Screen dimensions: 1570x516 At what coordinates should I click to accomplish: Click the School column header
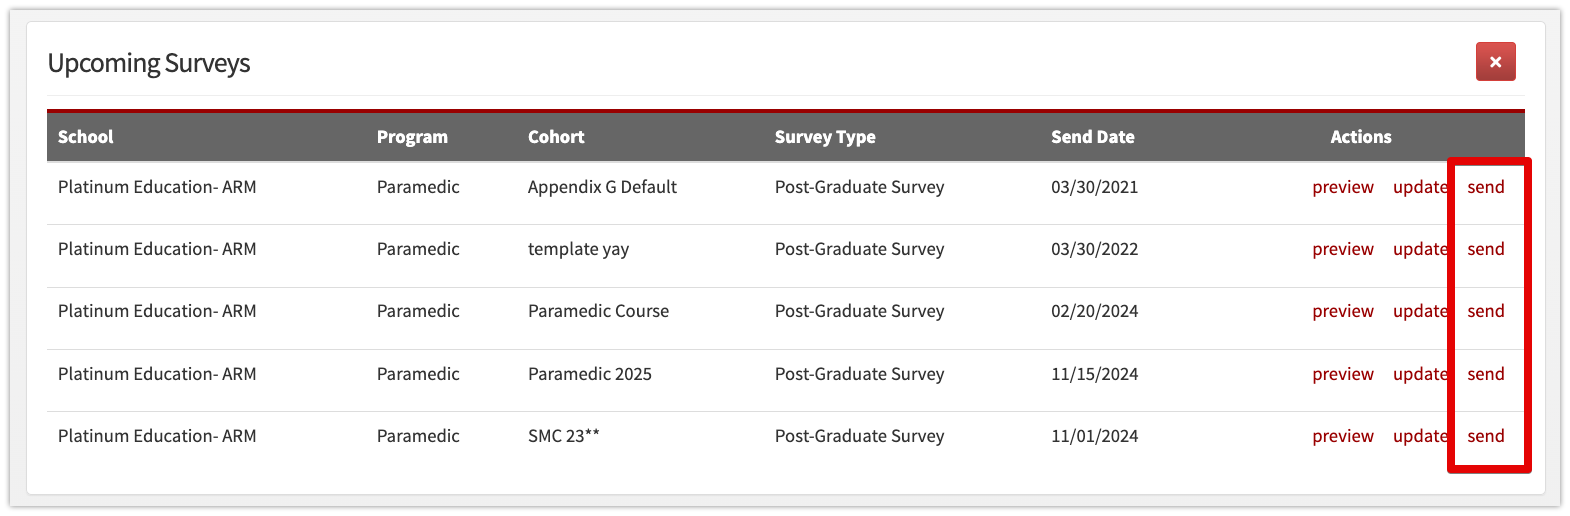85,137
